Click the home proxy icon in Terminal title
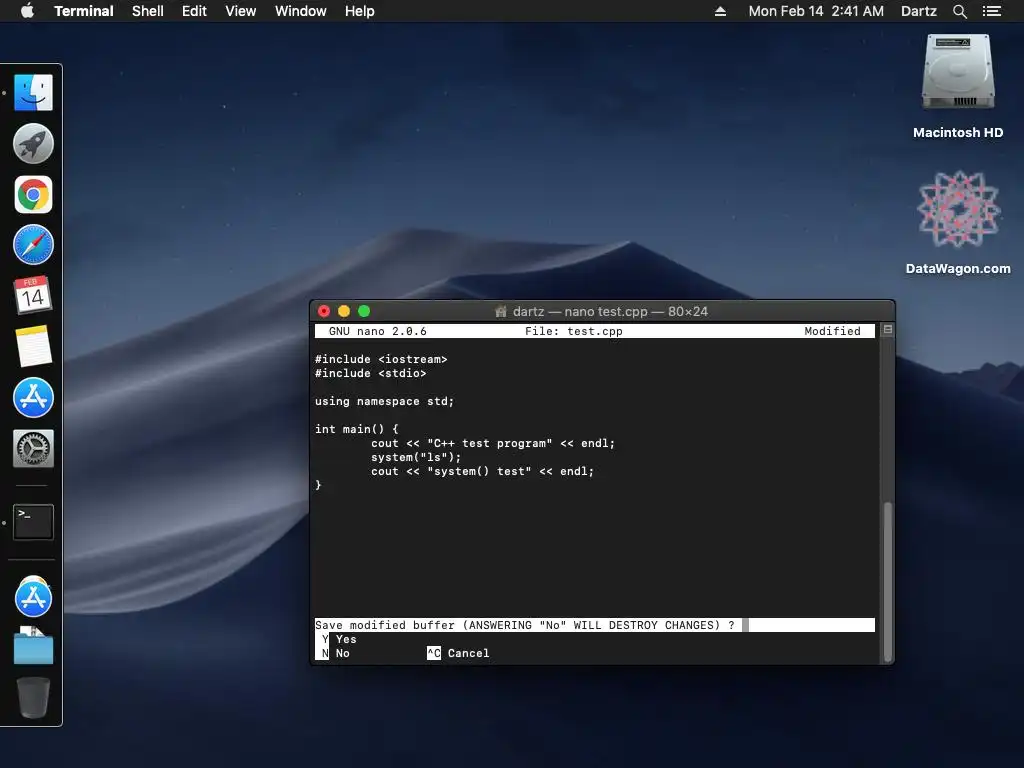 [501, 312]
